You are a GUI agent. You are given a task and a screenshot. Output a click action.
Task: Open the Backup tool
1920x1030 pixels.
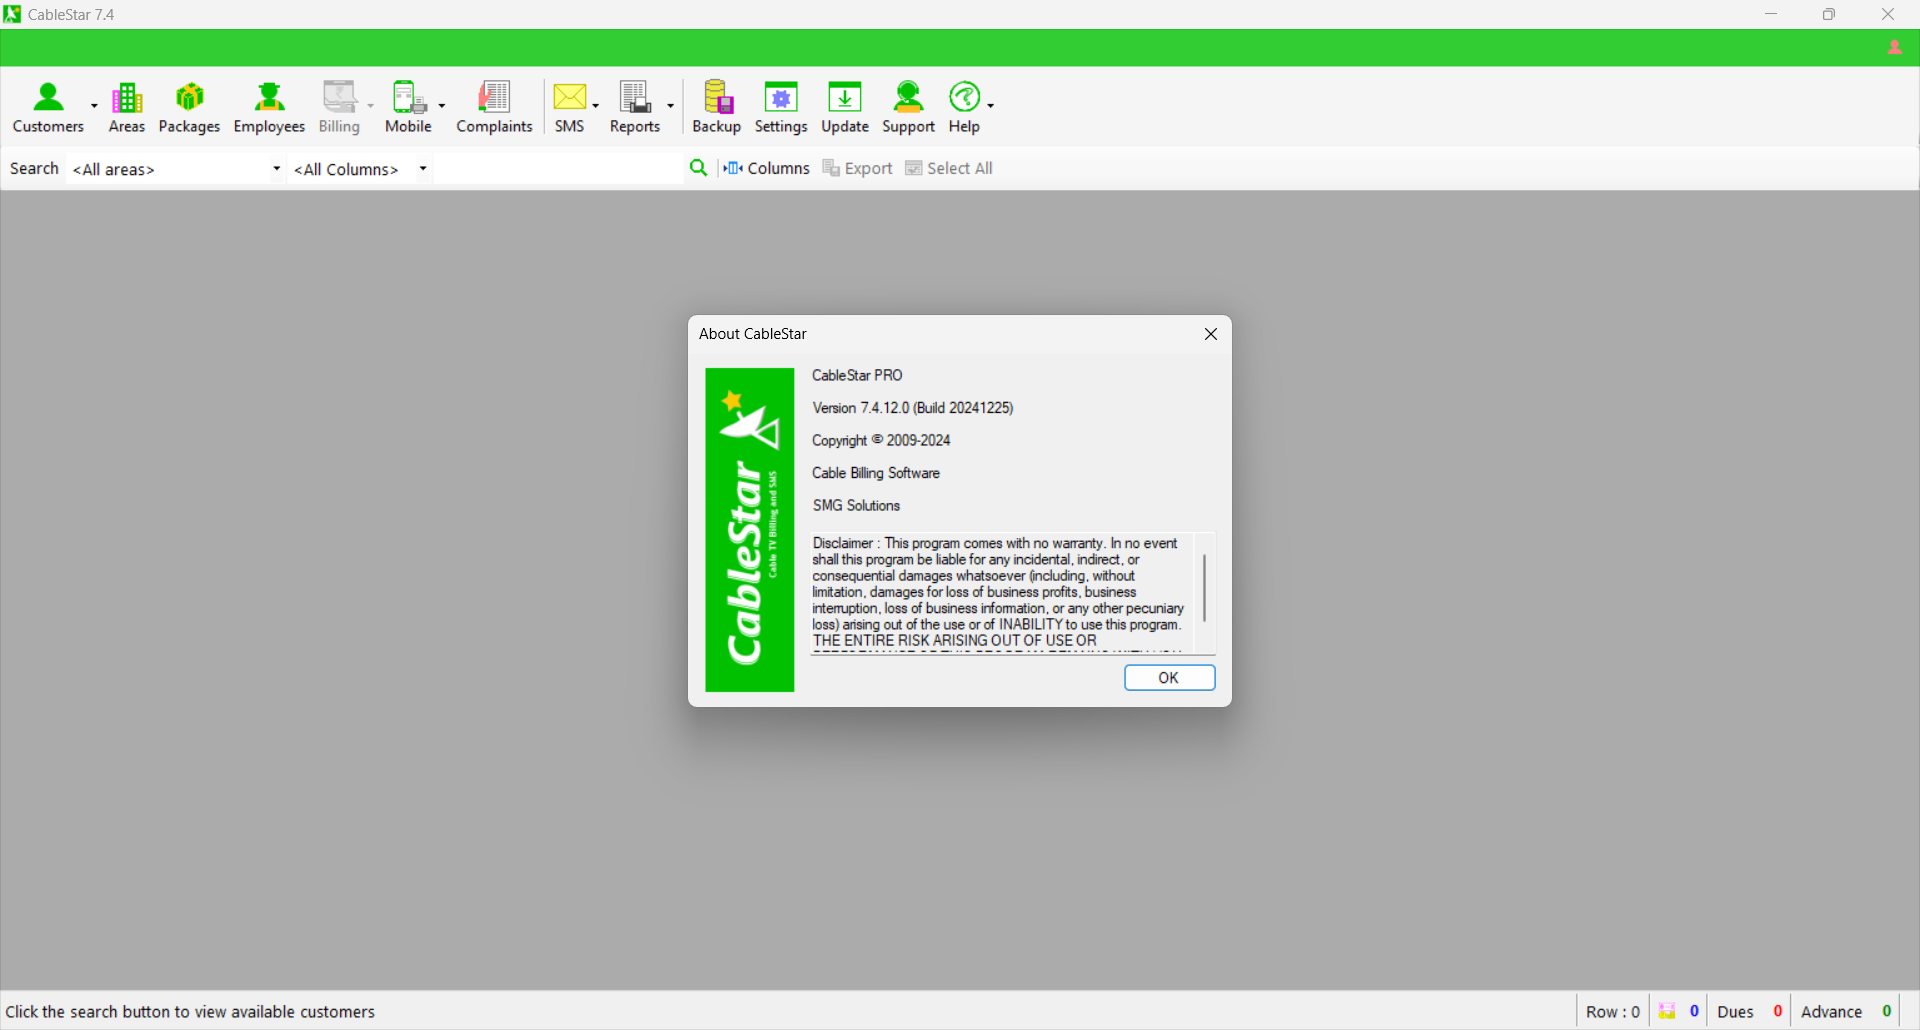click(x=717, y=107)
